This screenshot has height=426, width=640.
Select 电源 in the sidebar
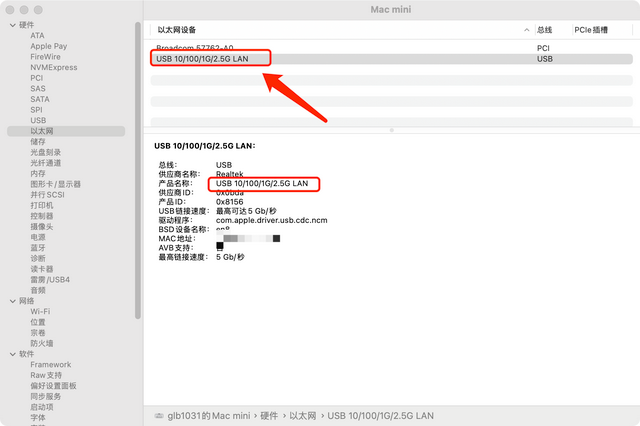38,237
